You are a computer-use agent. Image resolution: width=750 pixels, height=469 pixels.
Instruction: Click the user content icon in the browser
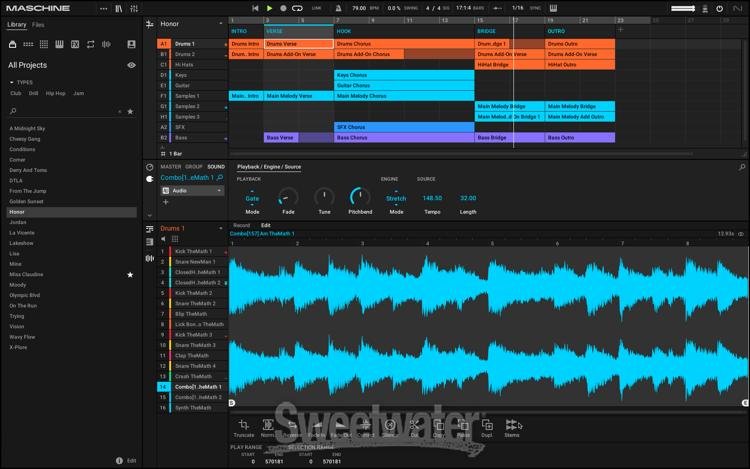coord(131,44)
